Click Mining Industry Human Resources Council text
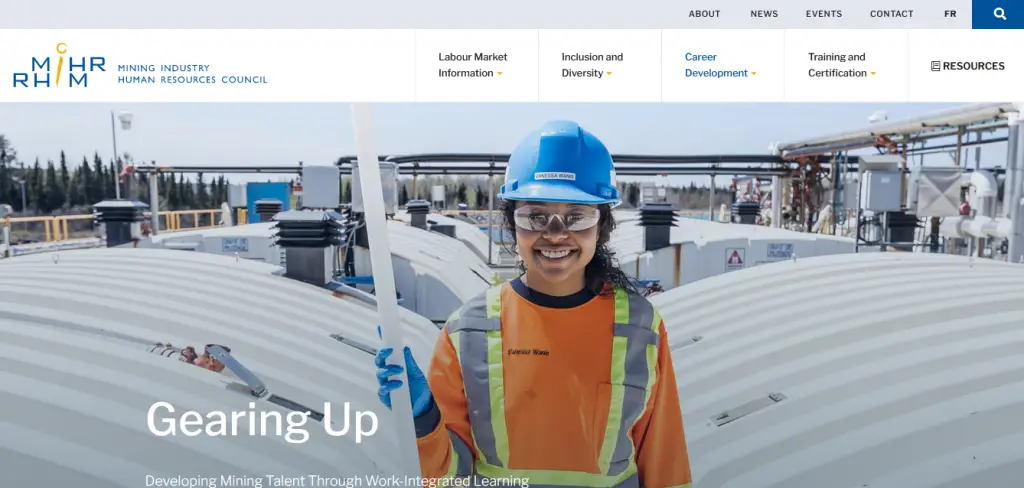 point(192,74)
